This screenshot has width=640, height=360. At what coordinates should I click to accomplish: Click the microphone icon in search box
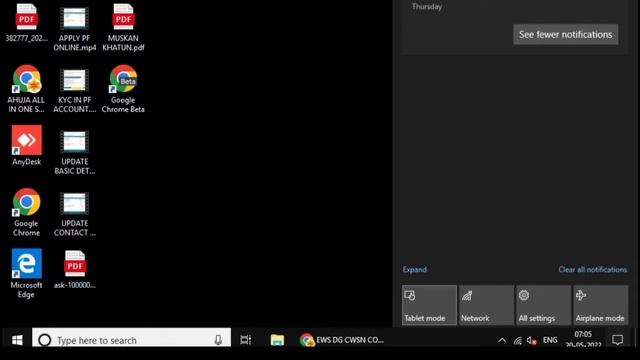218,340
